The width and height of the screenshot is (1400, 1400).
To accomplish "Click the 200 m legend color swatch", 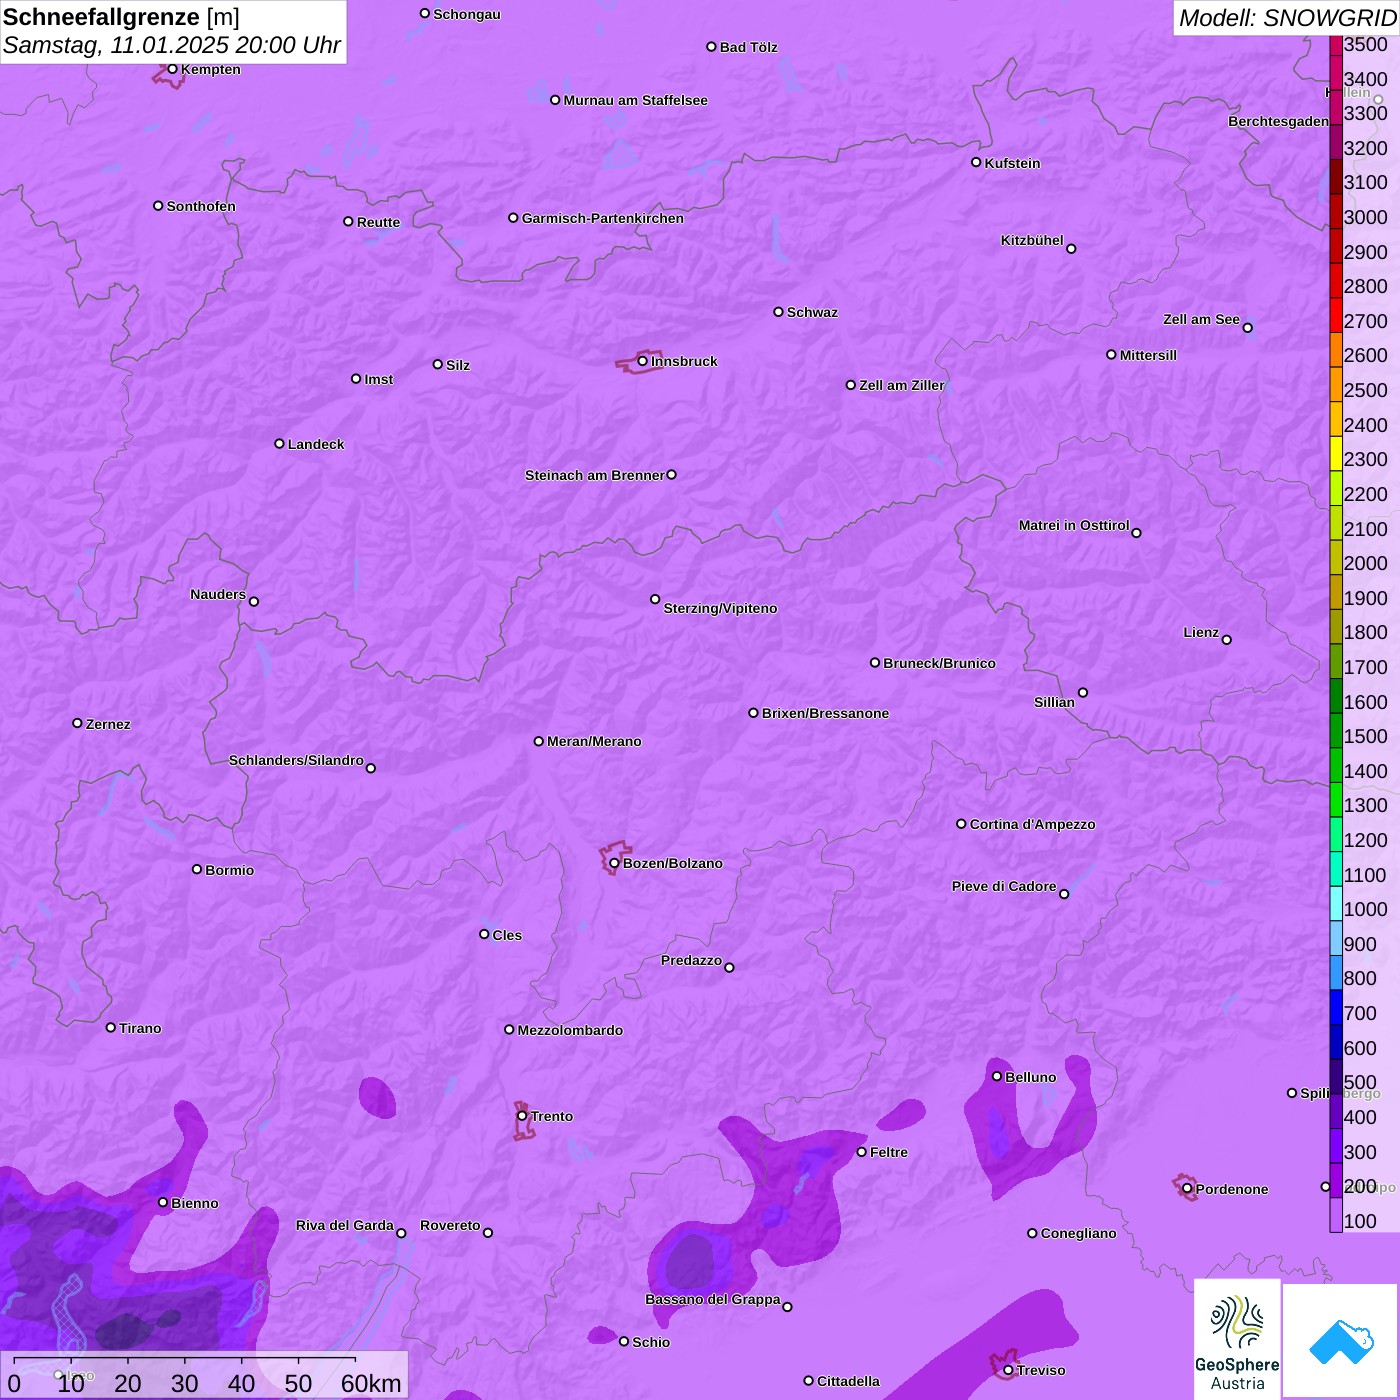I will [x=1336, y=1180].
